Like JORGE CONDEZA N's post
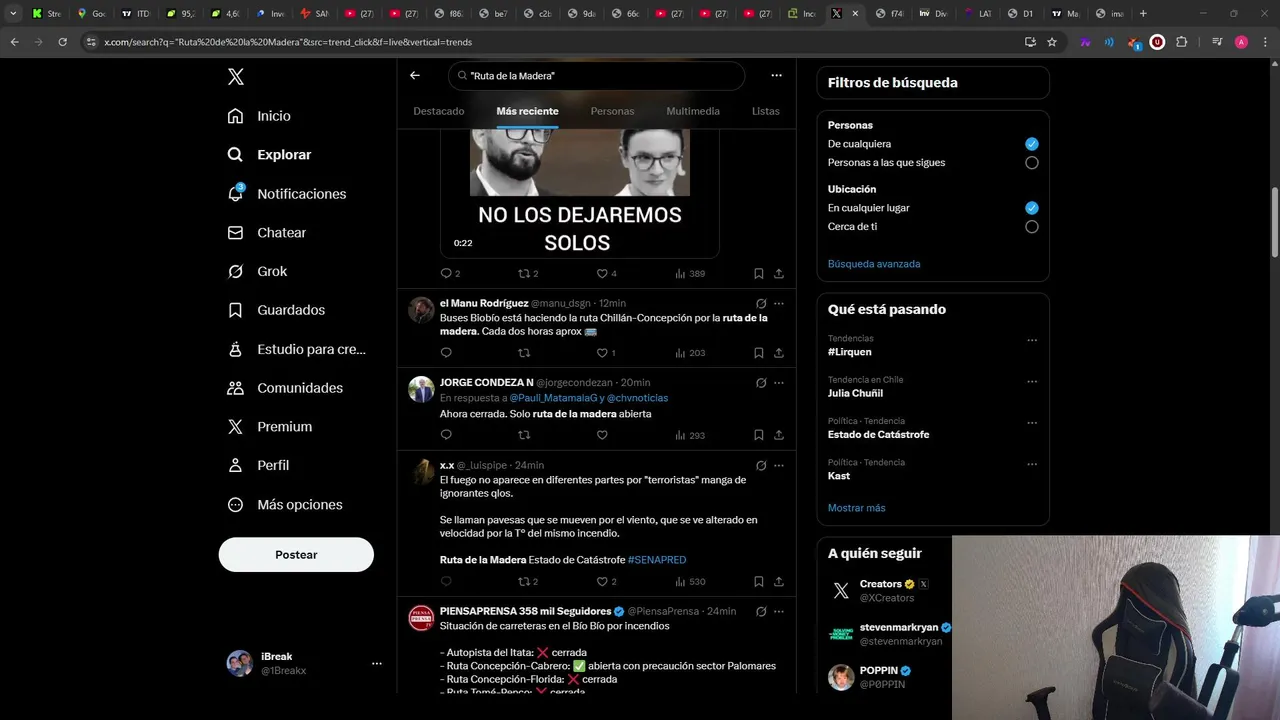 click(602, 435)
